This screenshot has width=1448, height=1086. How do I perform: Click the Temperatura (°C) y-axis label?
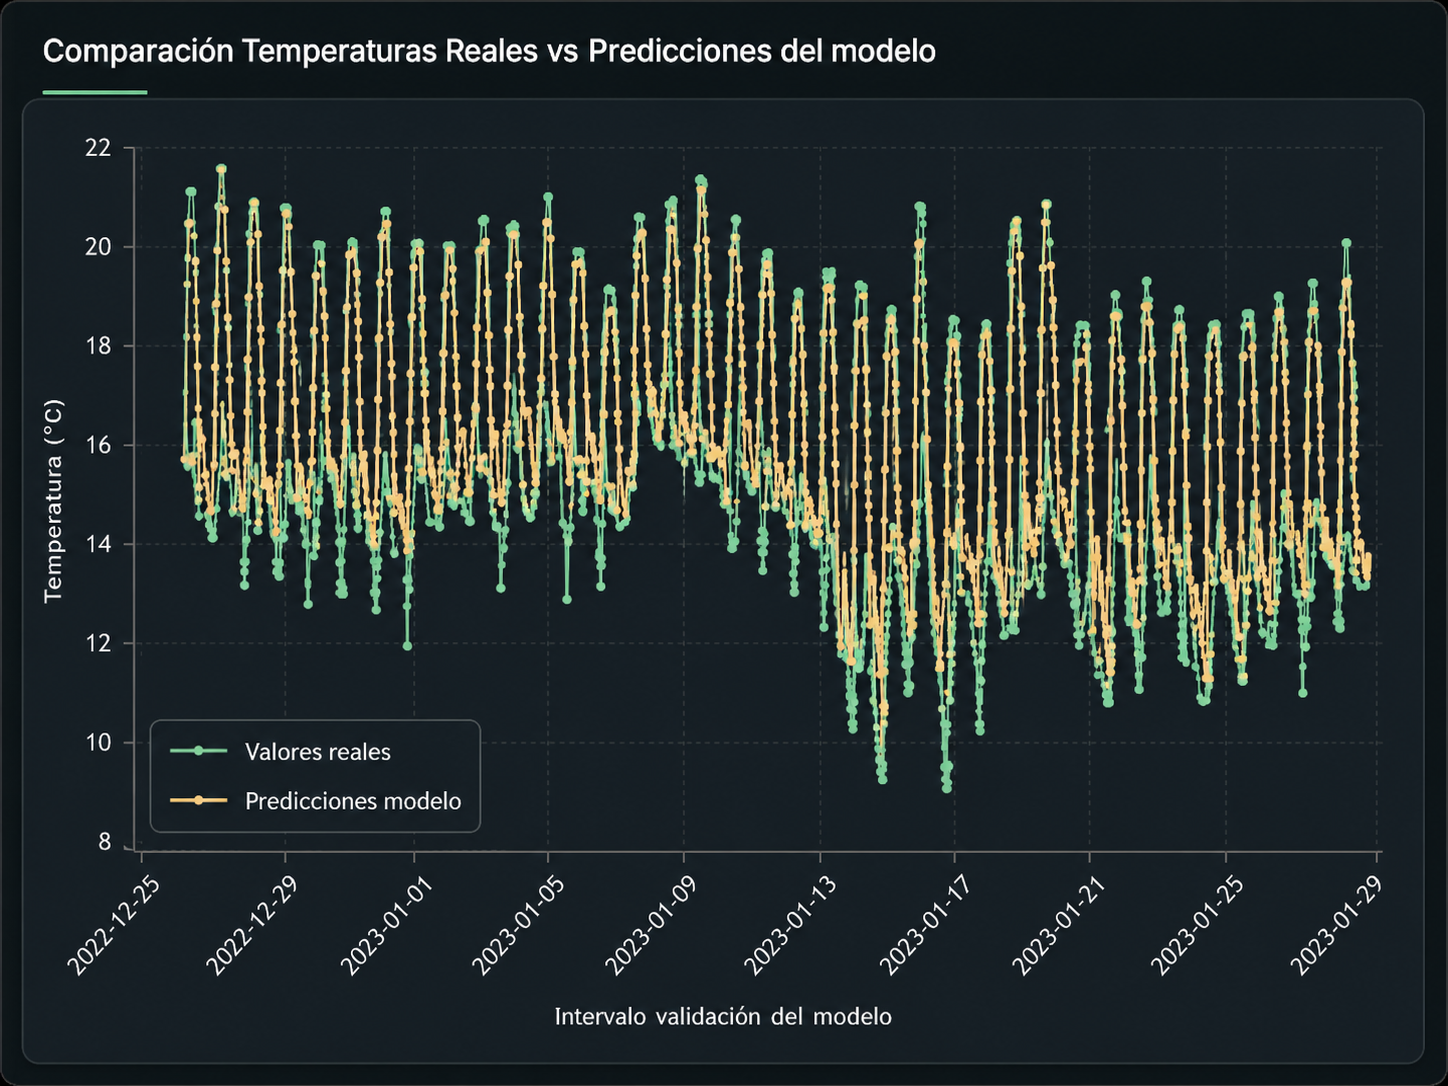click(x=53, y=501)
